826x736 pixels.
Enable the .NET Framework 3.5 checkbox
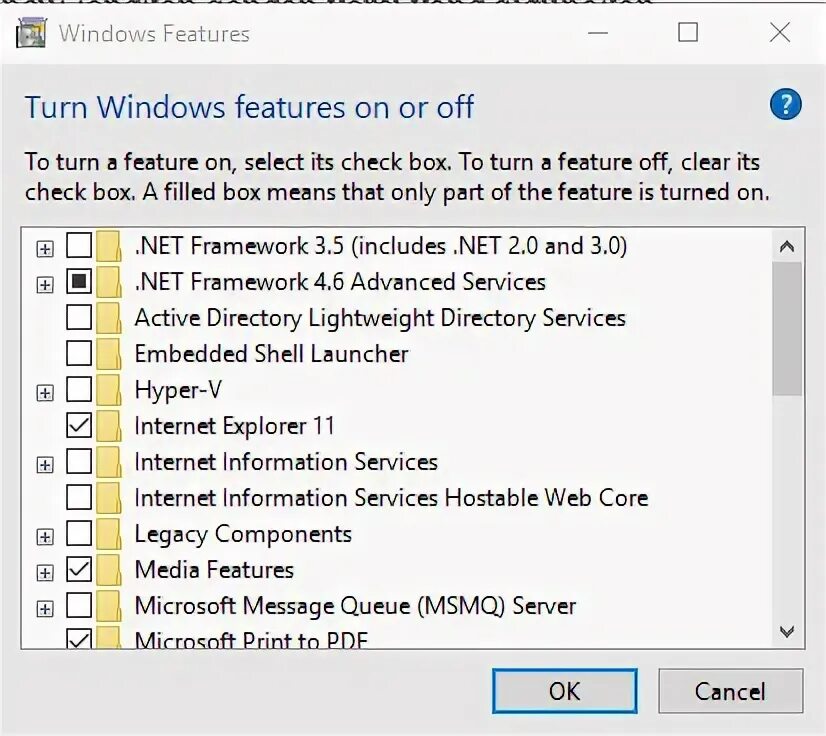(x=79, y=246)
